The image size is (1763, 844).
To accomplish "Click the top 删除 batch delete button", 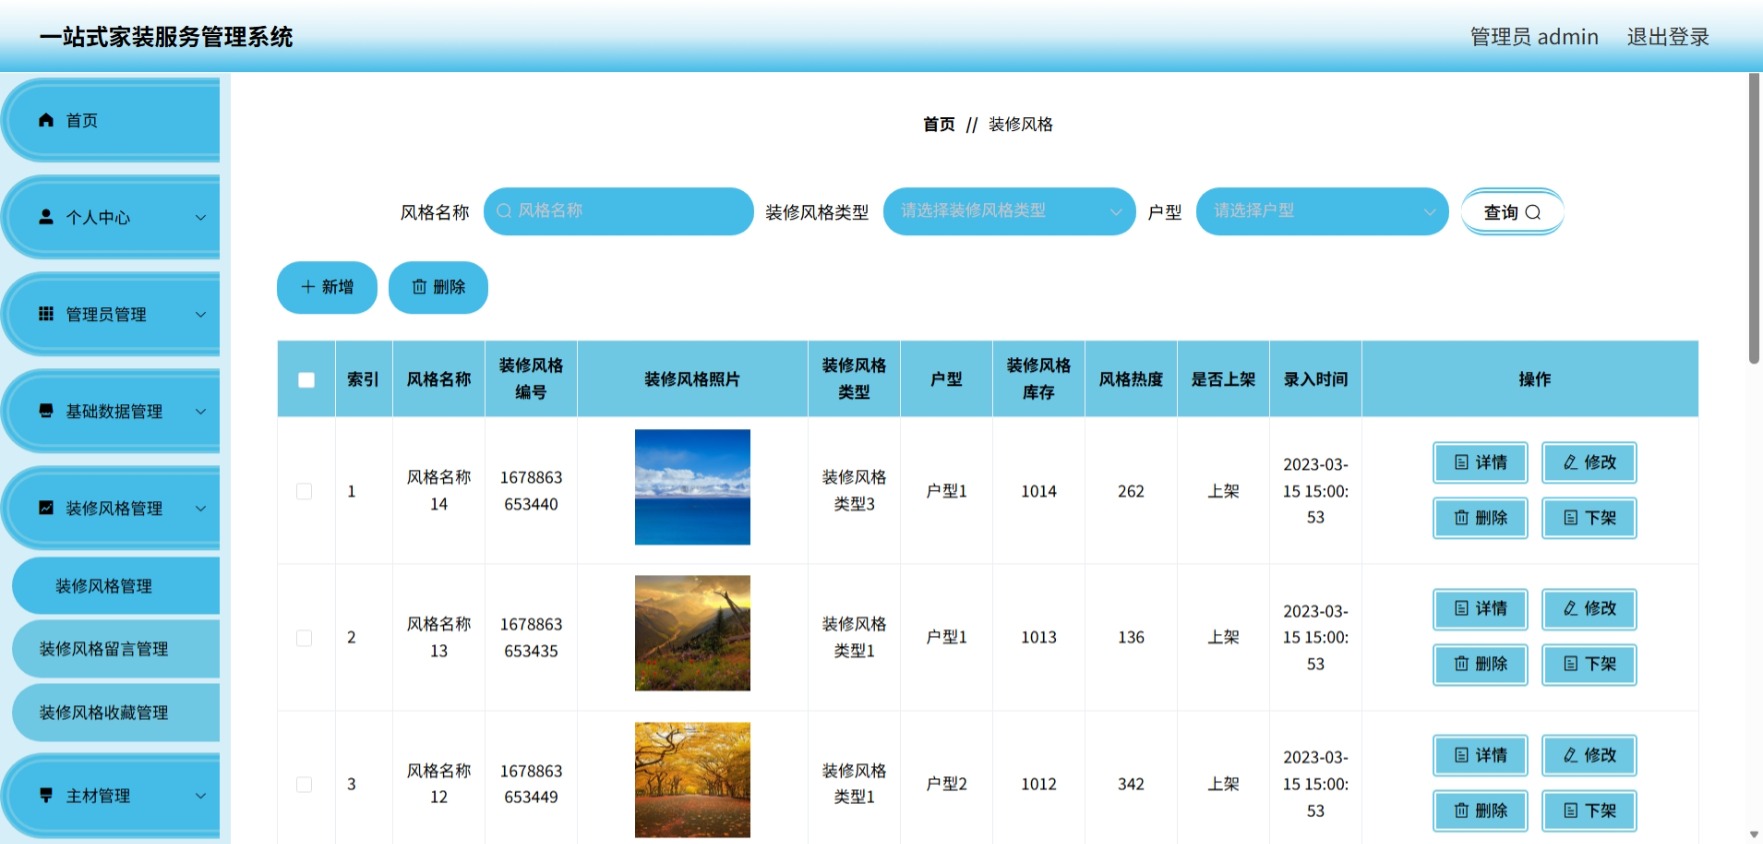I will 438,287.
